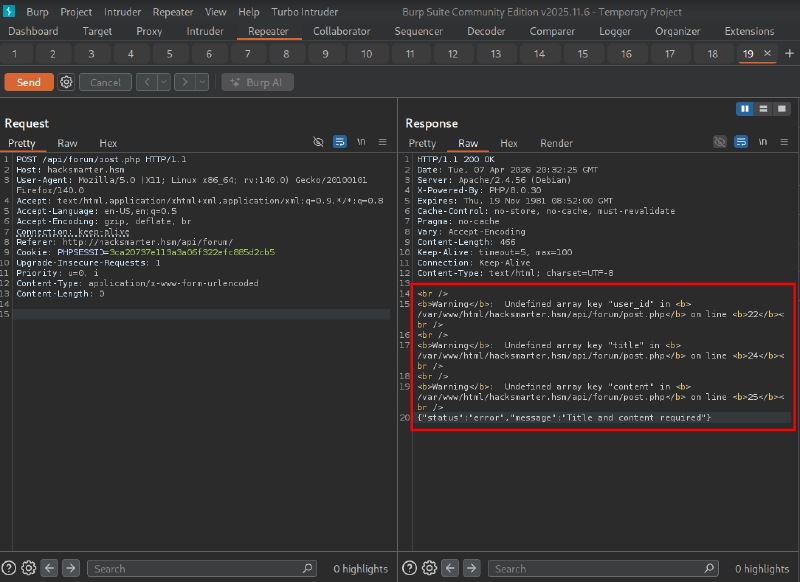This screenshot has width=800, height=582.
Task: Jump to previous match in Response search
Action: 451,568
